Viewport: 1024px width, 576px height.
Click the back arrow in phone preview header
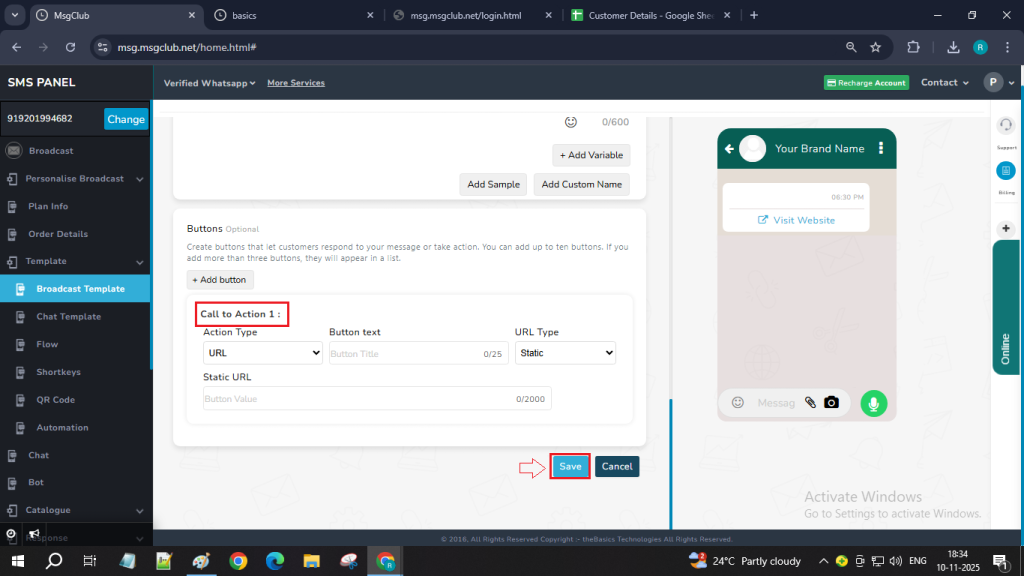coord(730,149)
